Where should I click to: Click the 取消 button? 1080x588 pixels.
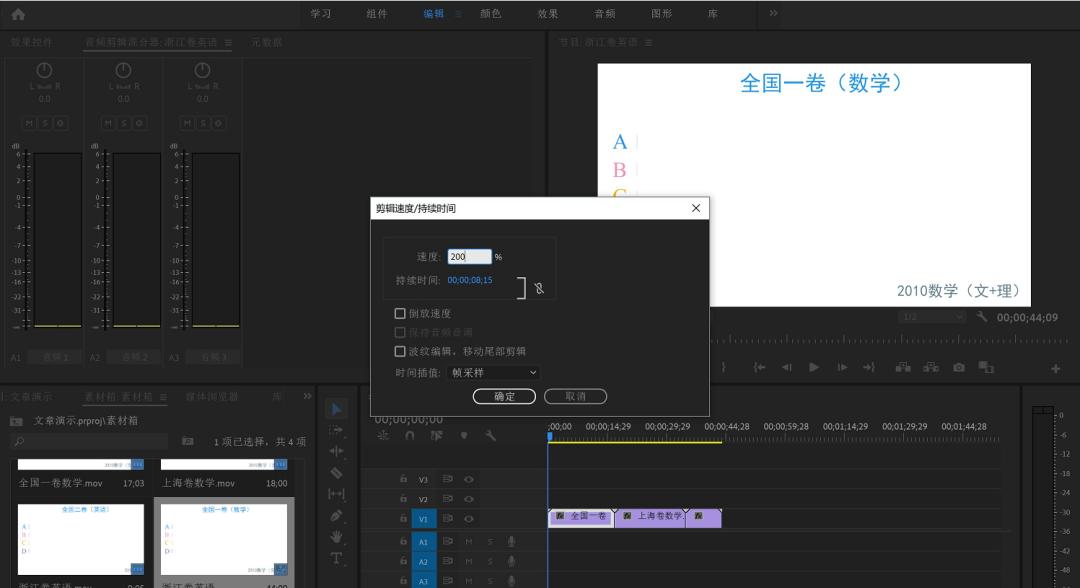point(575,397)
